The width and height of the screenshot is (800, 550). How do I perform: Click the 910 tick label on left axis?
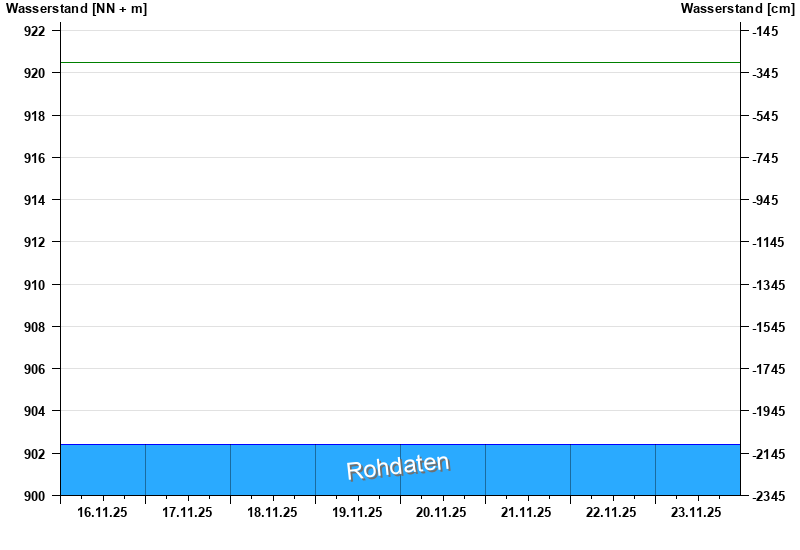[34, 285]
